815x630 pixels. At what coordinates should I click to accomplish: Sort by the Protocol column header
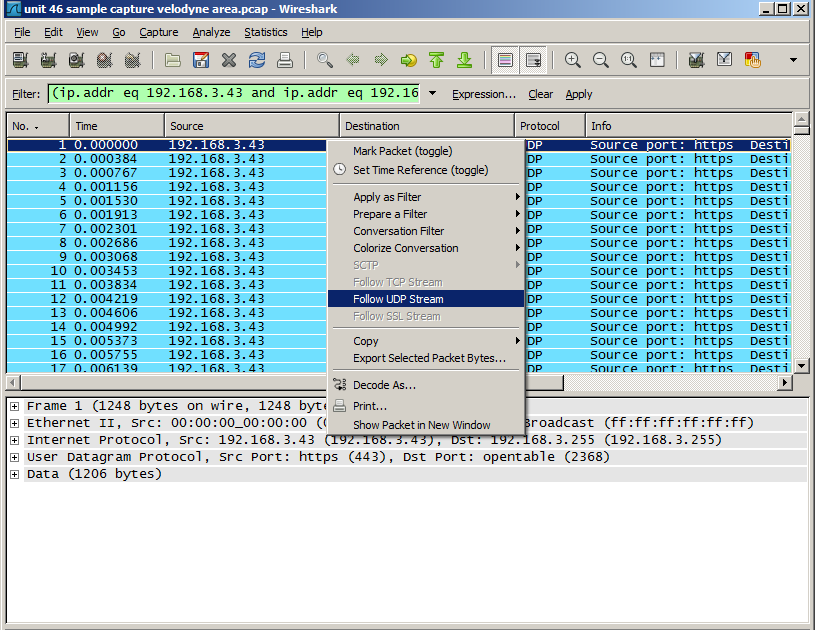click(550, 126)
